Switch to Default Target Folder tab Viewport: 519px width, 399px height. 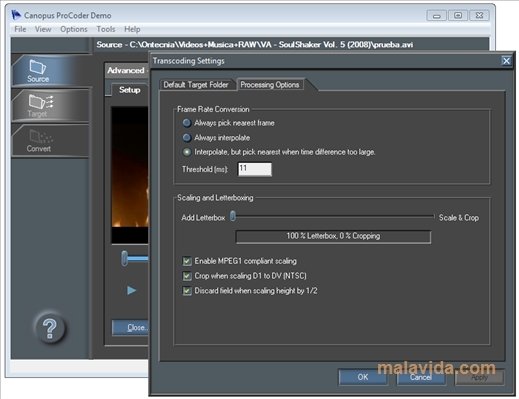196,85
